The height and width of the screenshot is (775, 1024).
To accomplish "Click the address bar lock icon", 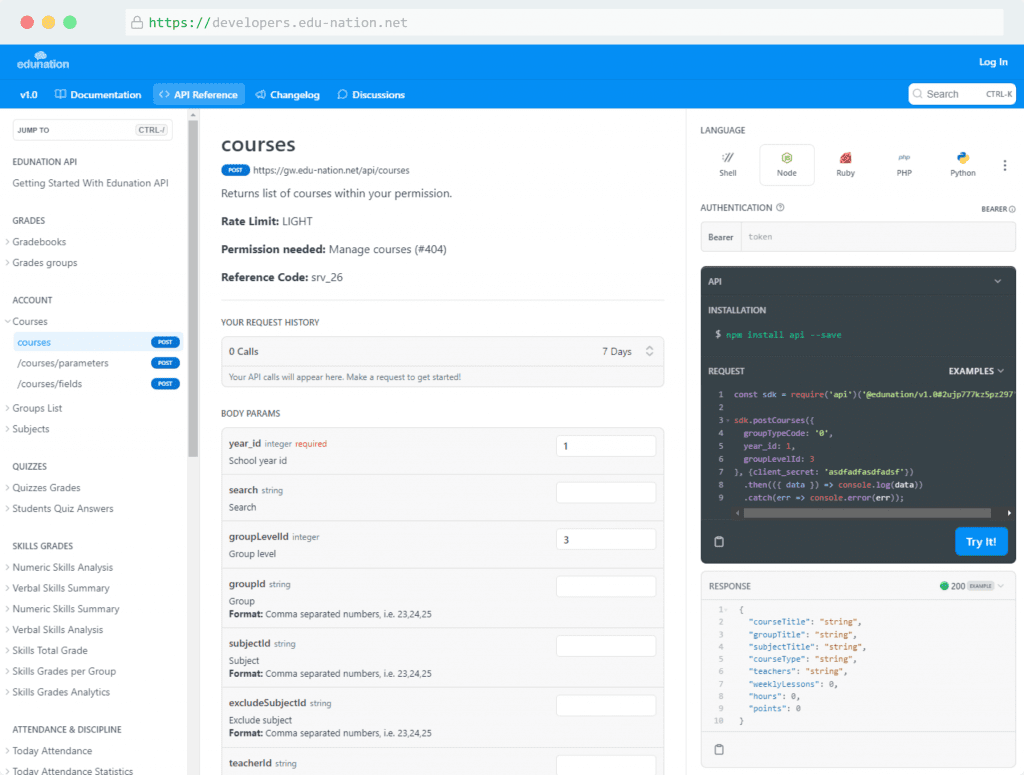I will [136, 22].
